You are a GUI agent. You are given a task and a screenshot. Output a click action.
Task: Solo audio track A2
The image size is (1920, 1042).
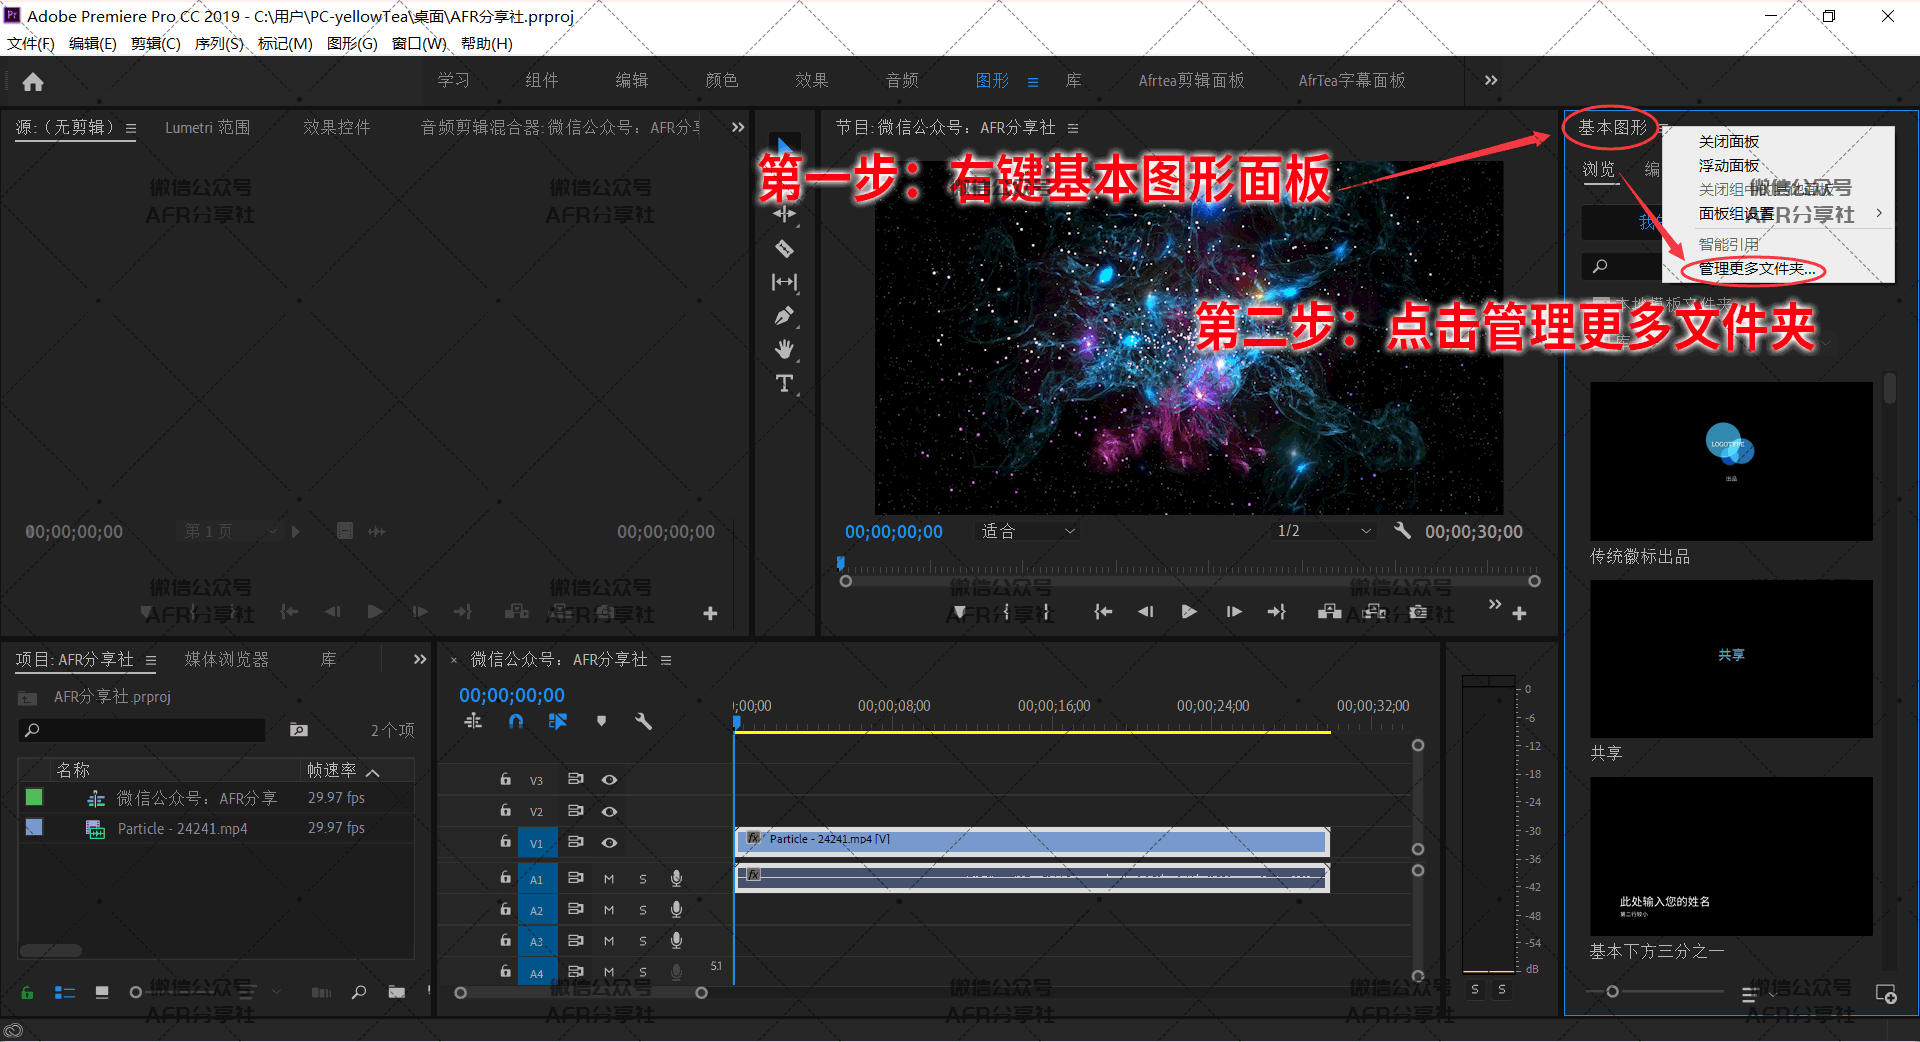(x=643, y=910)
